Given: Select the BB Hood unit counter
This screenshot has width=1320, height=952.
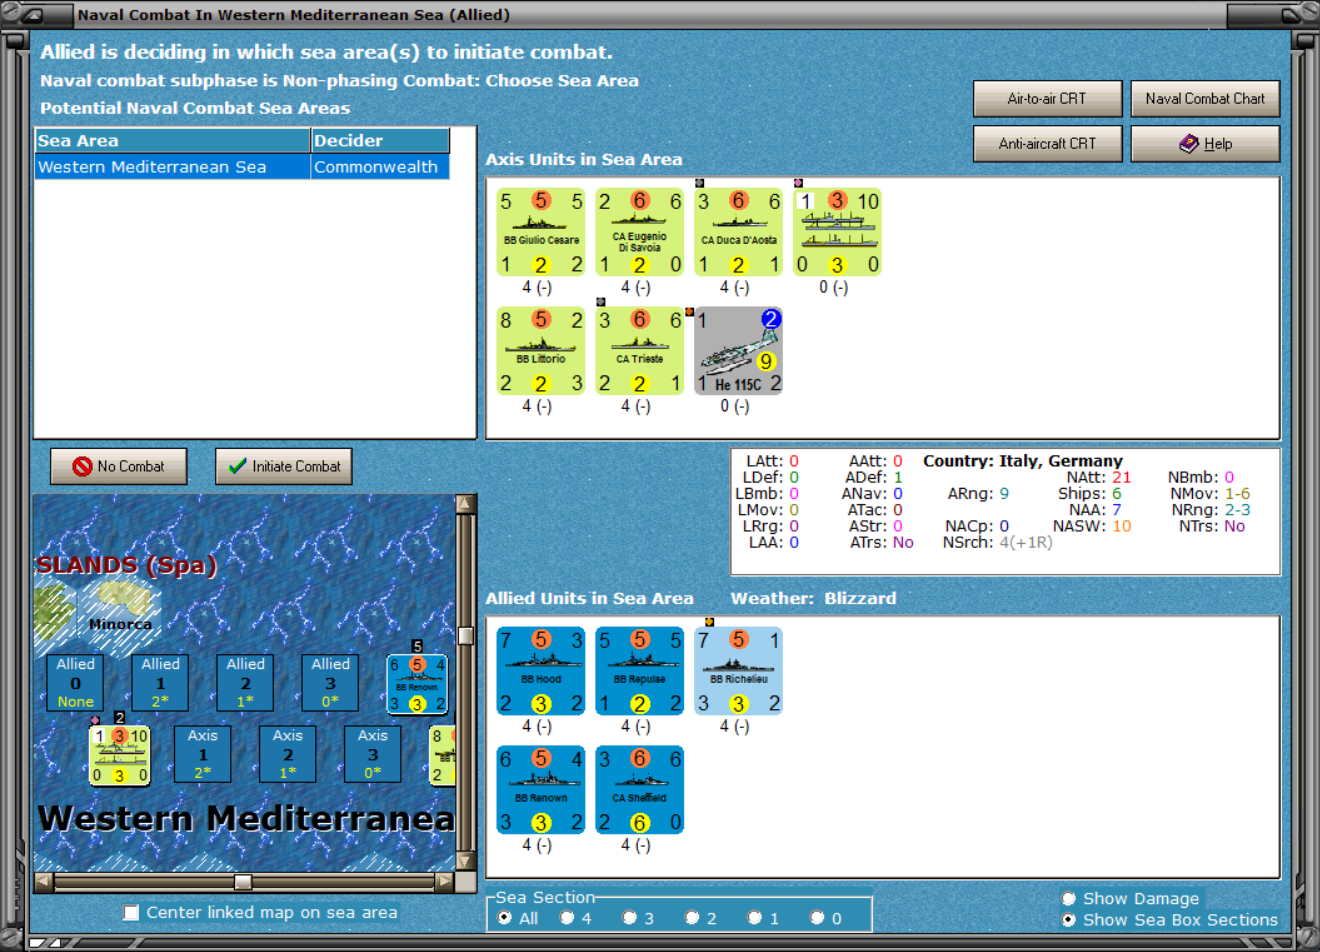Looking at the screenshot, I should click(541, 671).
